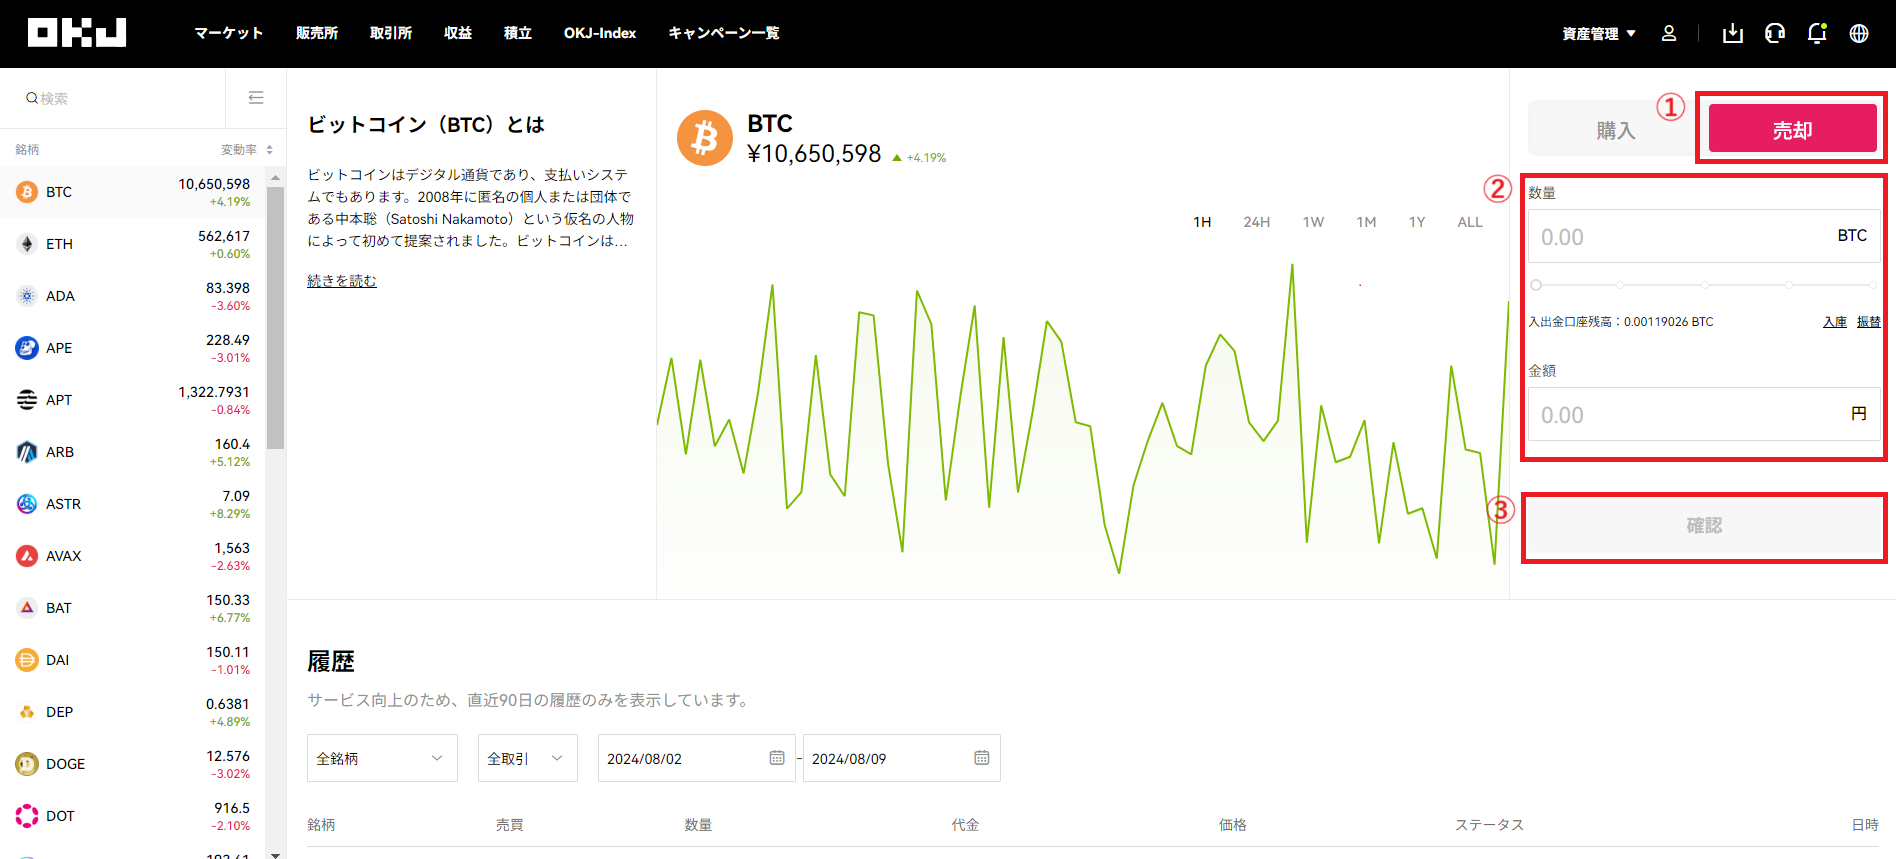Click the coin list scroll up arrow
This screenshot has height=859, width=1896.
(x=275, y=177)
